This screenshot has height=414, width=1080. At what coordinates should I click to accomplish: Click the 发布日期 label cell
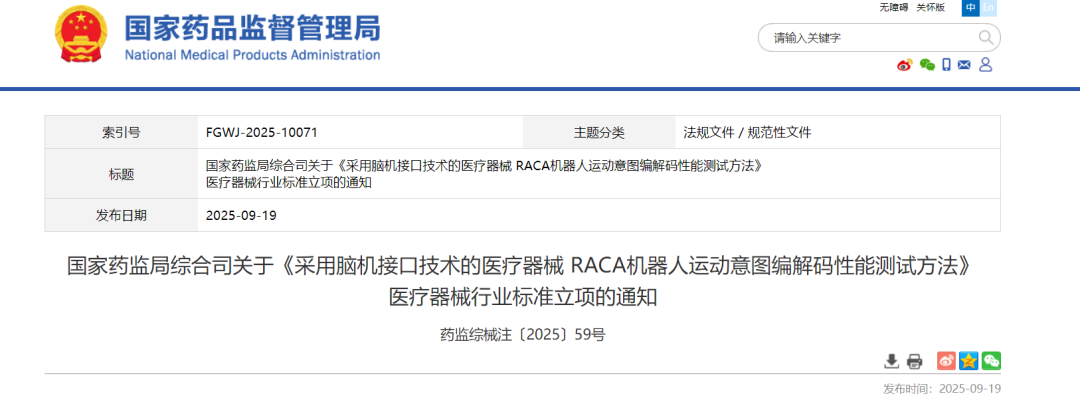[x=121, y=216]
